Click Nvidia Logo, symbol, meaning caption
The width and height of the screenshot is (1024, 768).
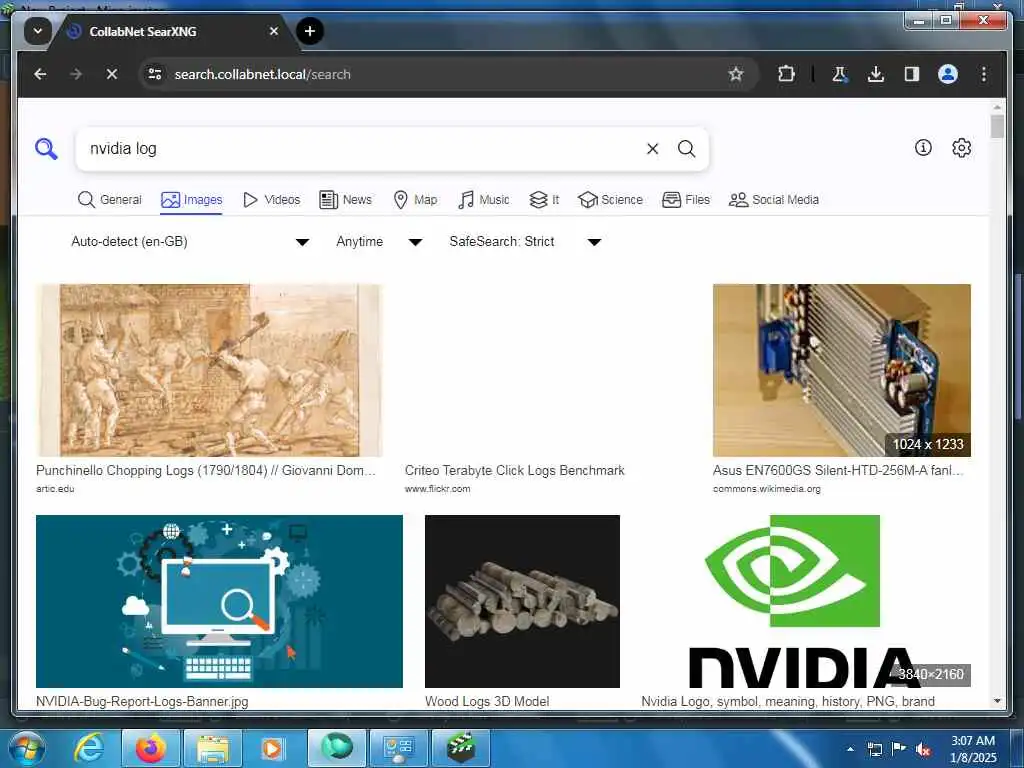788,701
